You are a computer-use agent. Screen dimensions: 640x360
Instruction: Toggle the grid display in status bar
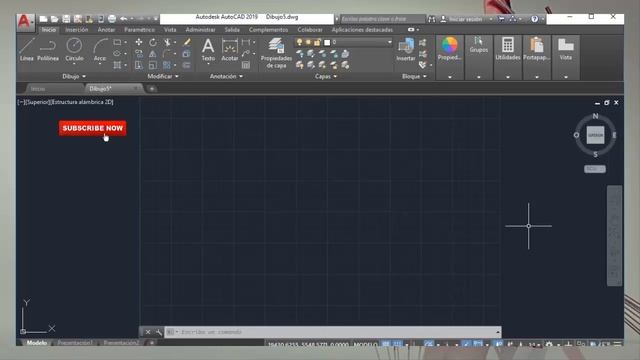pos(386,344)
